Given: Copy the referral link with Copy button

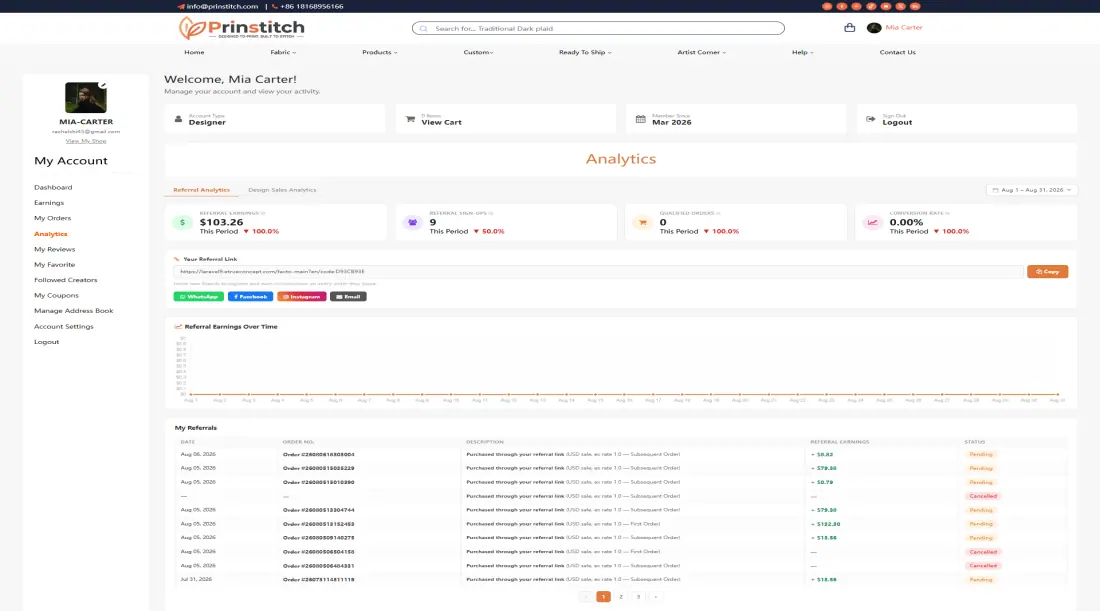Looking at the screenshot, I should [x=1047, y=271].
